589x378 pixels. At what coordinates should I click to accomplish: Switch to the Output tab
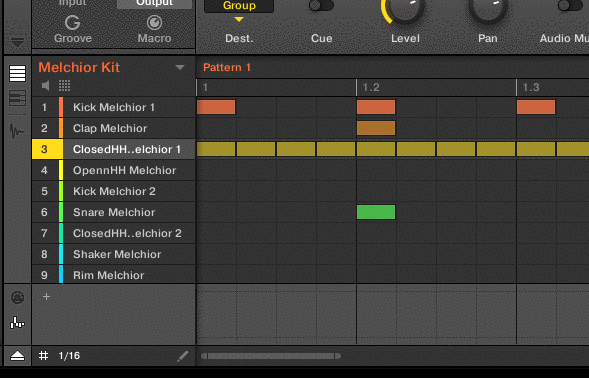click(x=154, y=3)
